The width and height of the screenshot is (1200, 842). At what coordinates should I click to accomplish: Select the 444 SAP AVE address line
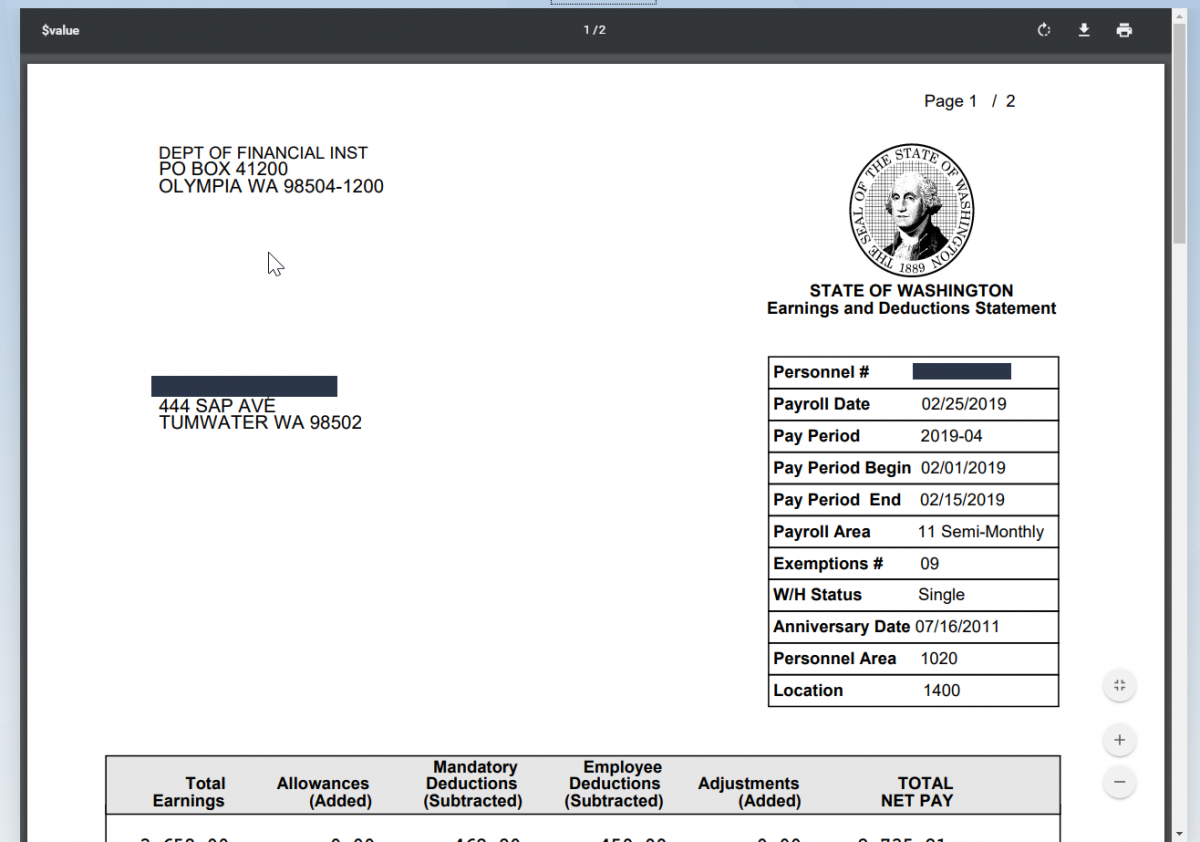(x=217, y=406)
